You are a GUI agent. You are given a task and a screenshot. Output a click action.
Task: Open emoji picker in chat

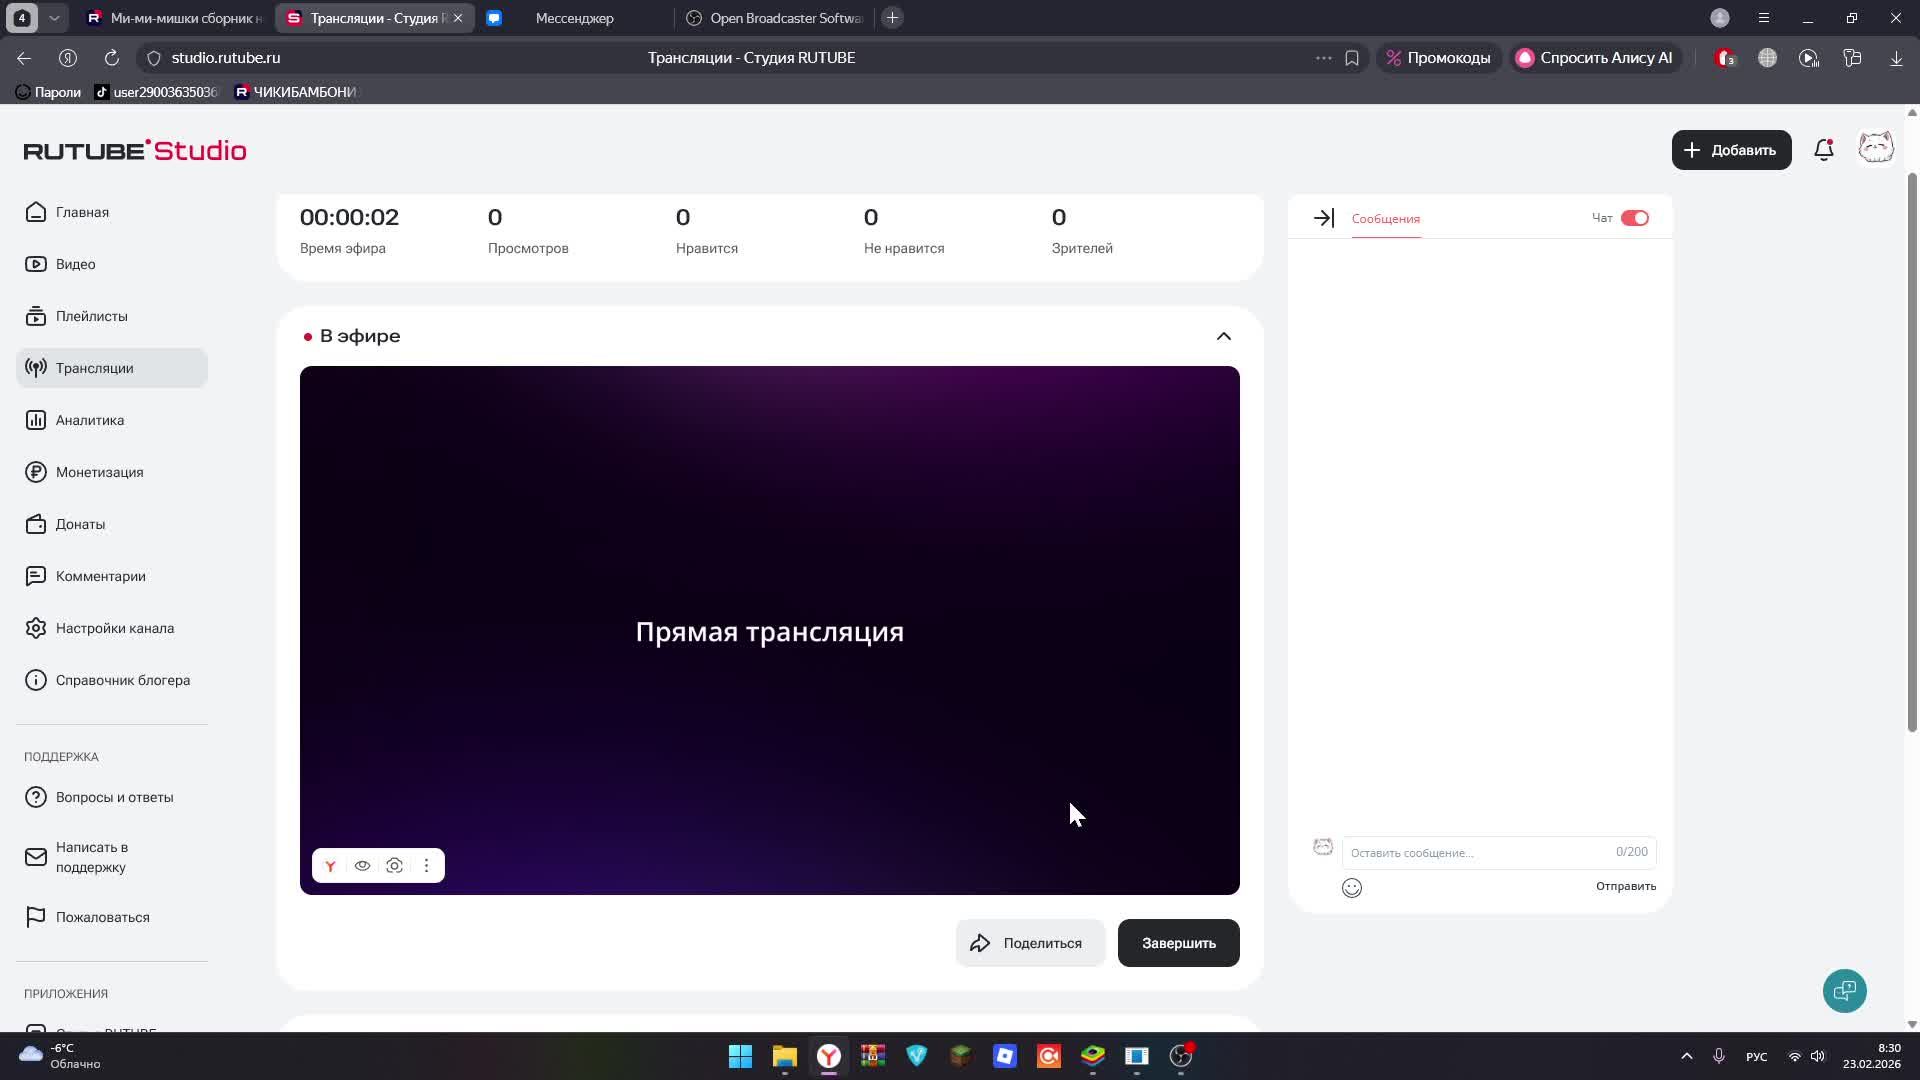1351,888
